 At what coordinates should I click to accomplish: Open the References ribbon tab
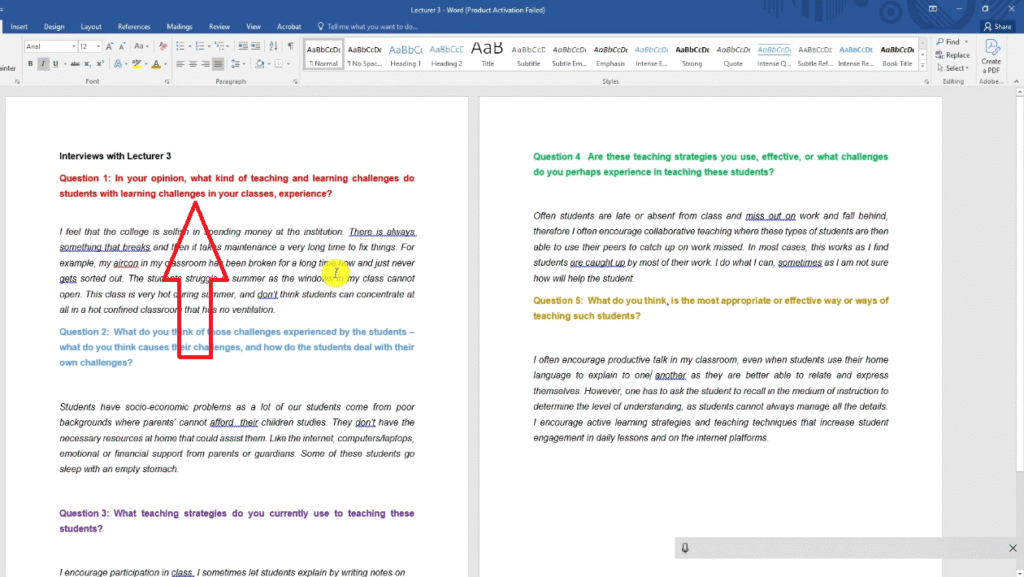click(x=134, y=27)
